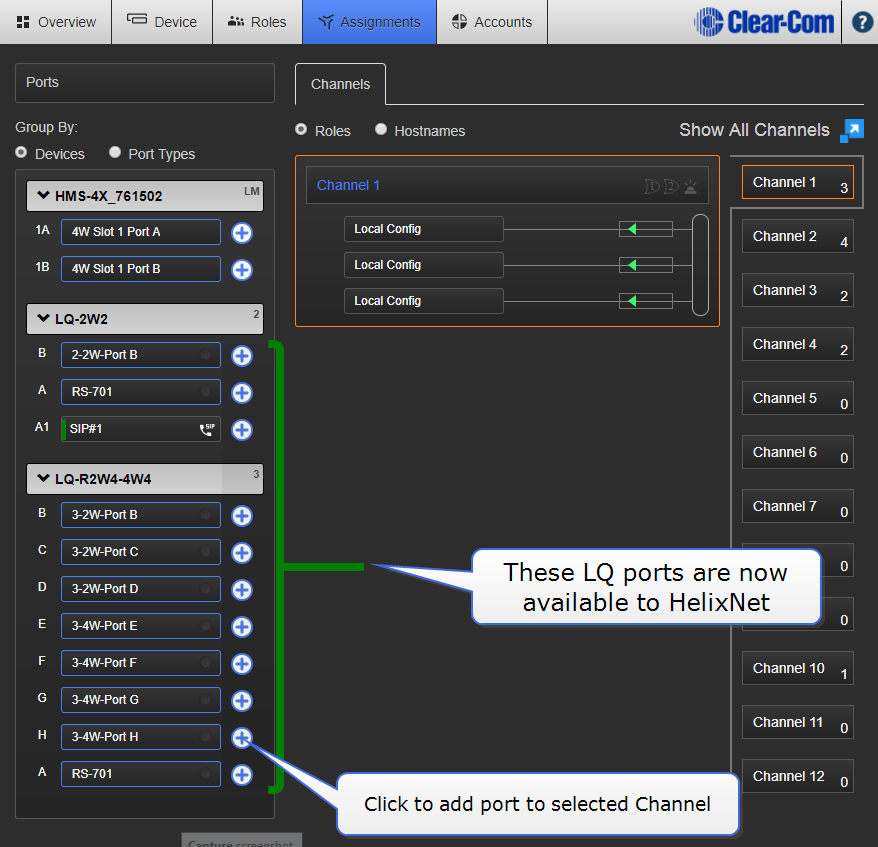Click the 2-2W-Port B port field
The width and height of the screenshot is (878, 847).
point(141,355)
